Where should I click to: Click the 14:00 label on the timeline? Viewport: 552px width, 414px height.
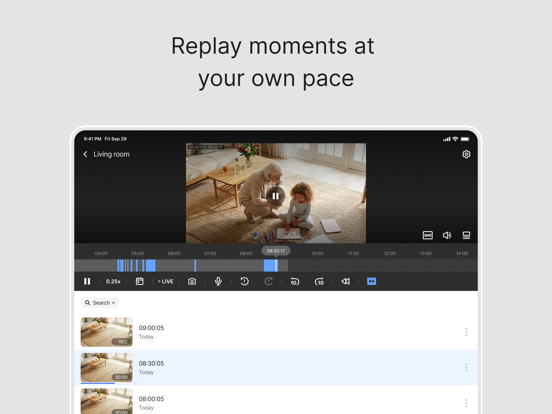tap(462, 253)
